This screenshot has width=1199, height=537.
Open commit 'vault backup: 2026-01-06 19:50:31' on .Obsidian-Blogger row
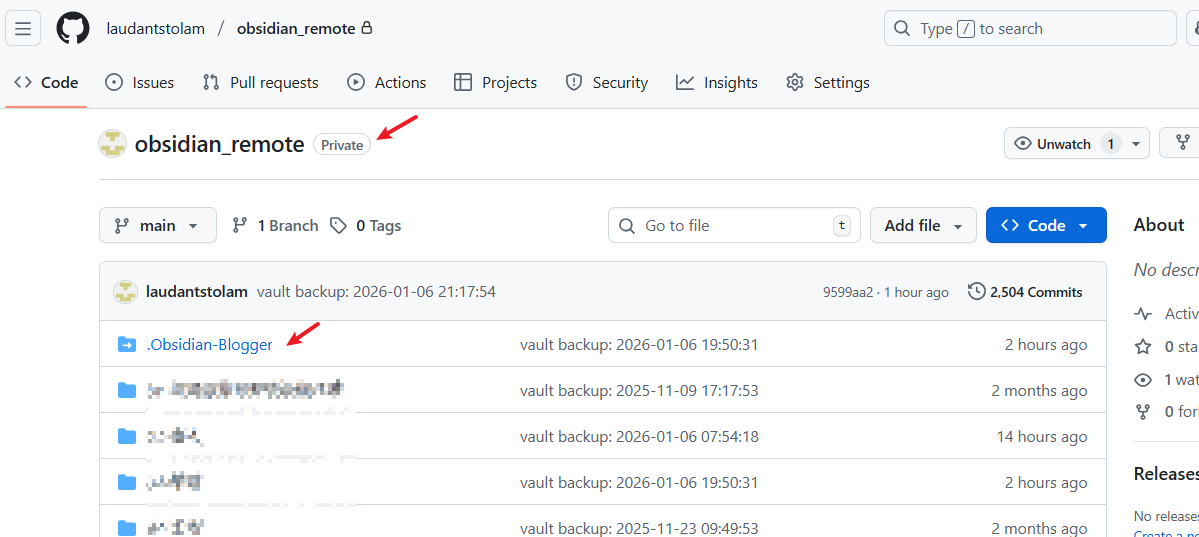tap(638, 345)
